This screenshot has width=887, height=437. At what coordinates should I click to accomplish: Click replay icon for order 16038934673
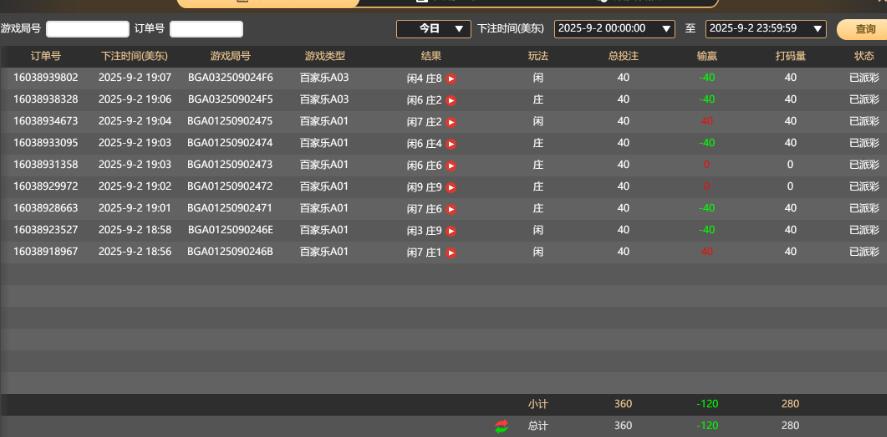pyautogui.click(x=451, y=122)
